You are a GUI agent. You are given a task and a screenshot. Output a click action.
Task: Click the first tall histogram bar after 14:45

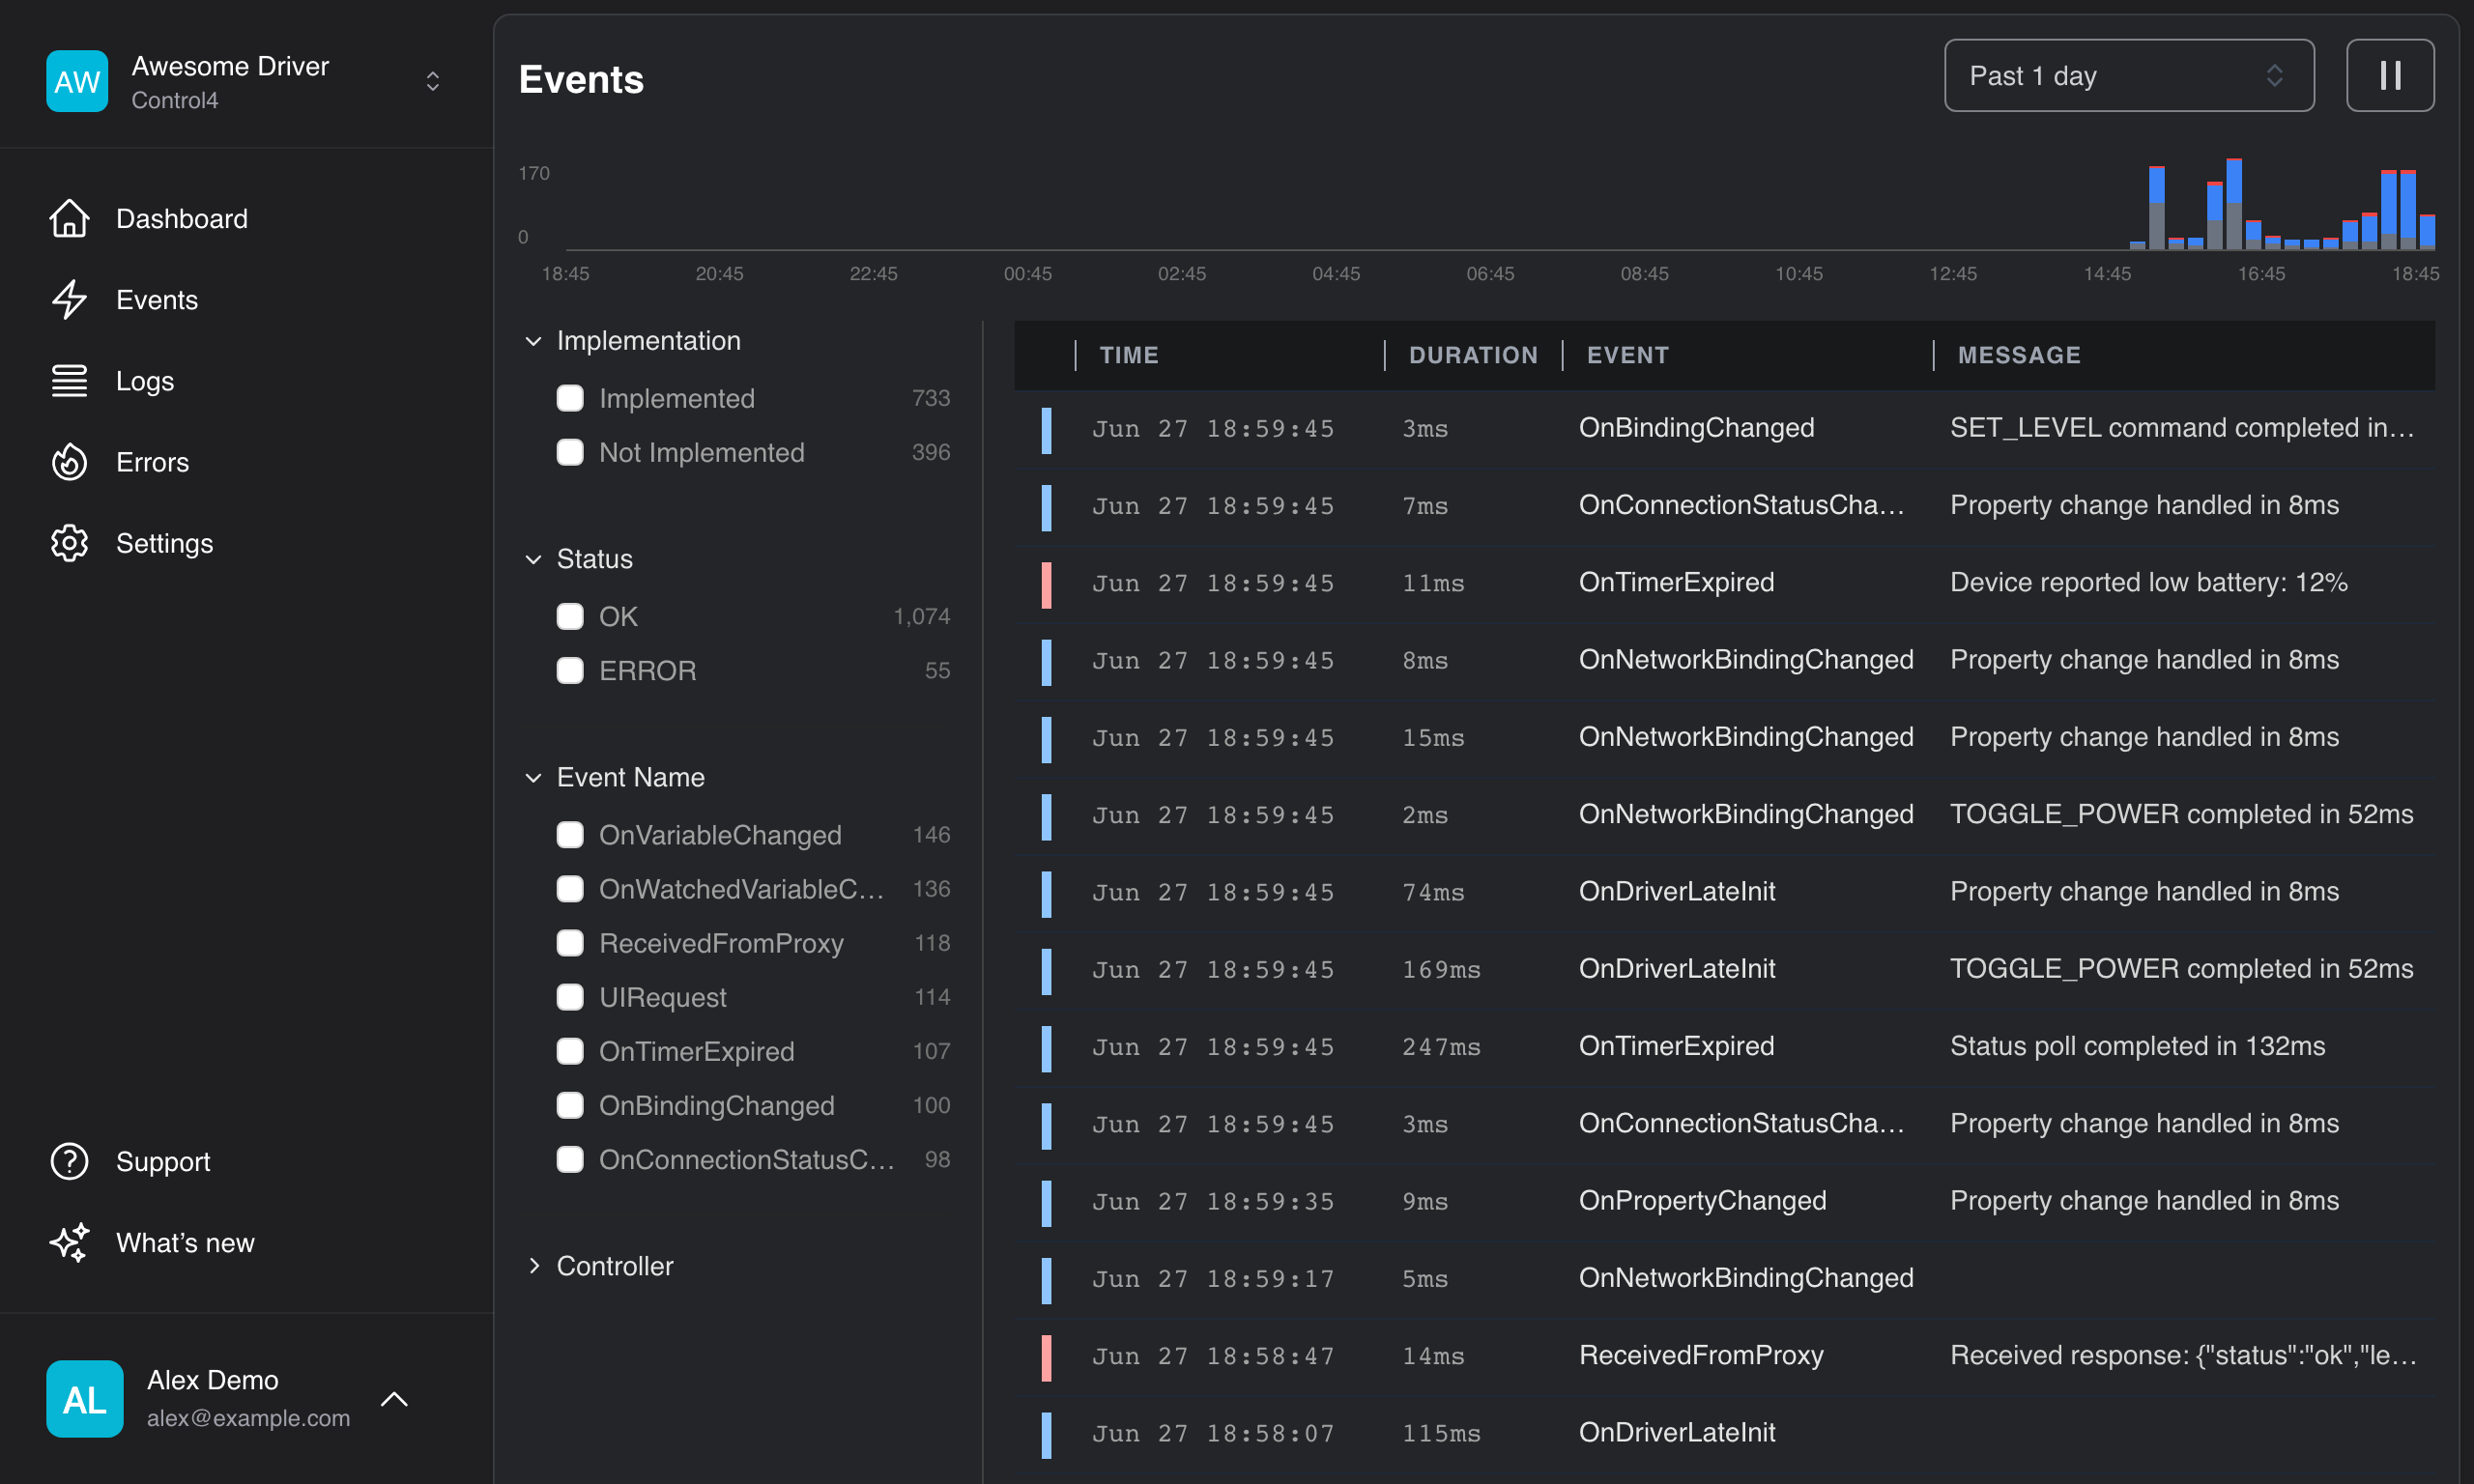(x=2157, y=208)
